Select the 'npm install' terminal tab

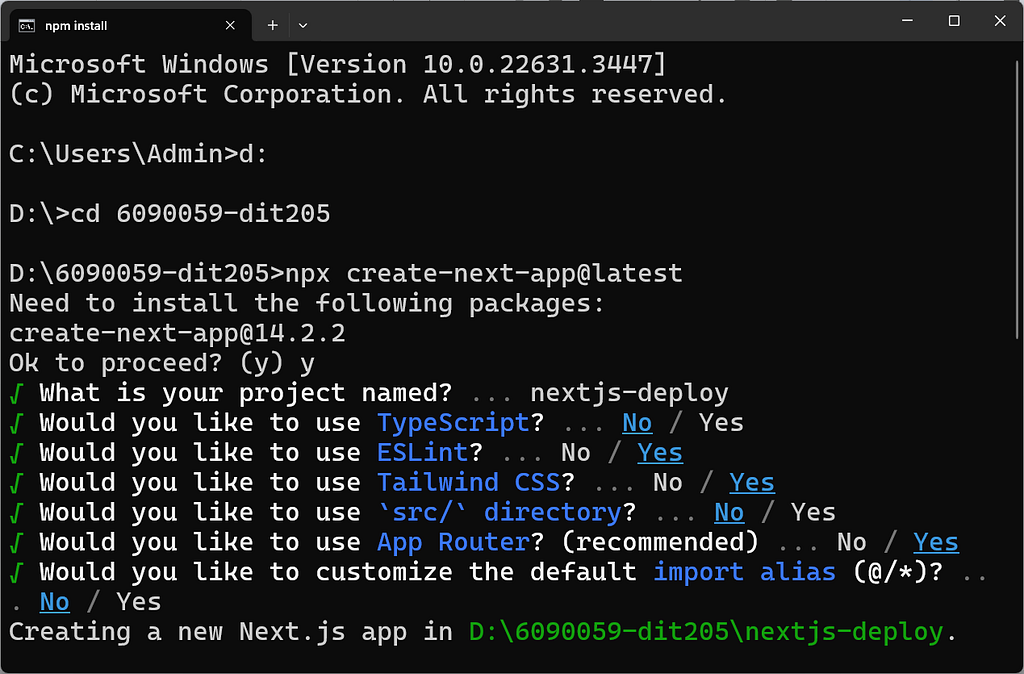(x=128, y=25)
